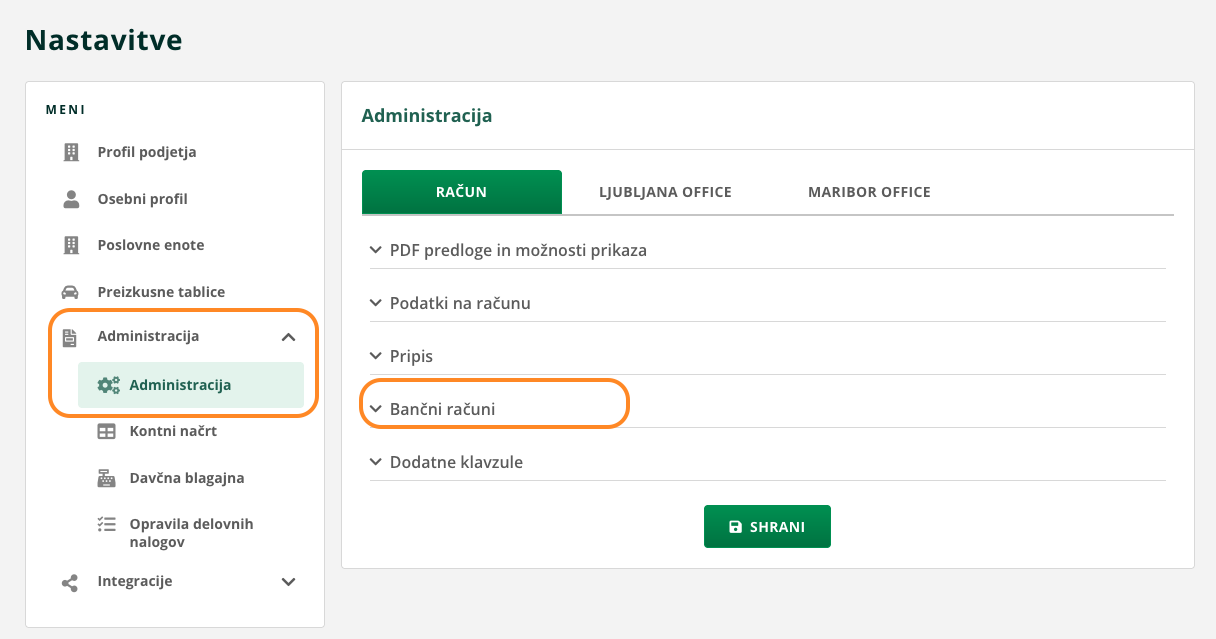Click the document icon beside Administracija menu

point(70,337)
